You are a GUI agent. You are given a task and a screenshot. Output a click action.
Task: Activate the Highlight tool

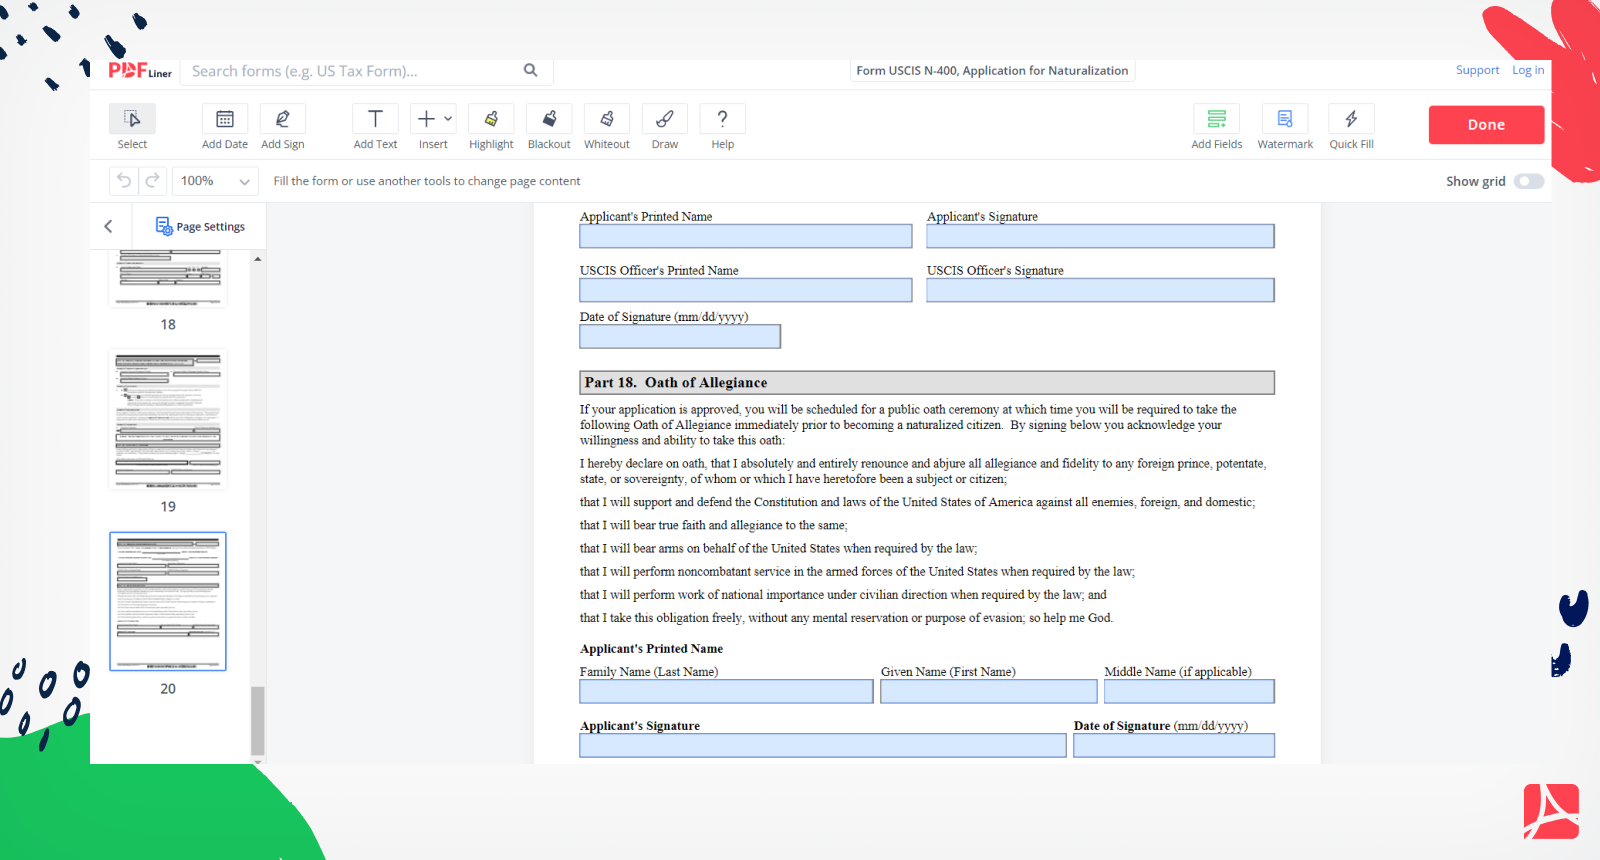pyautogui.click(x=491, y=120)
